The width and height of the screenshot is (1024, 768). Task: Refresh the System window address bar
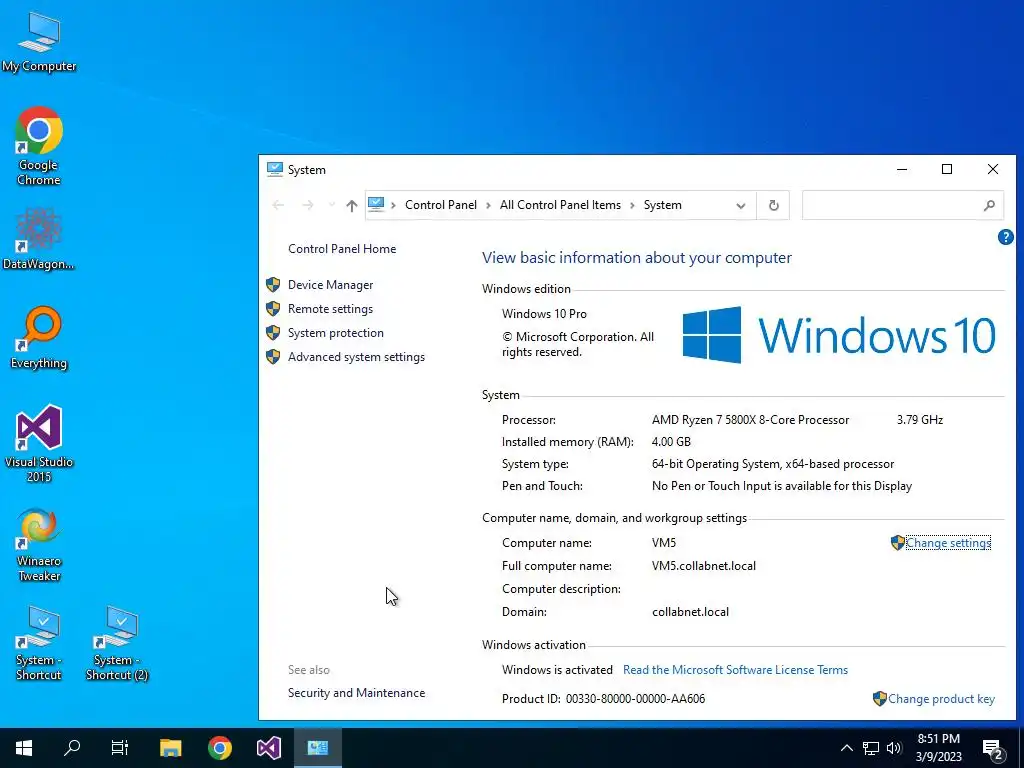pos(774,205)
